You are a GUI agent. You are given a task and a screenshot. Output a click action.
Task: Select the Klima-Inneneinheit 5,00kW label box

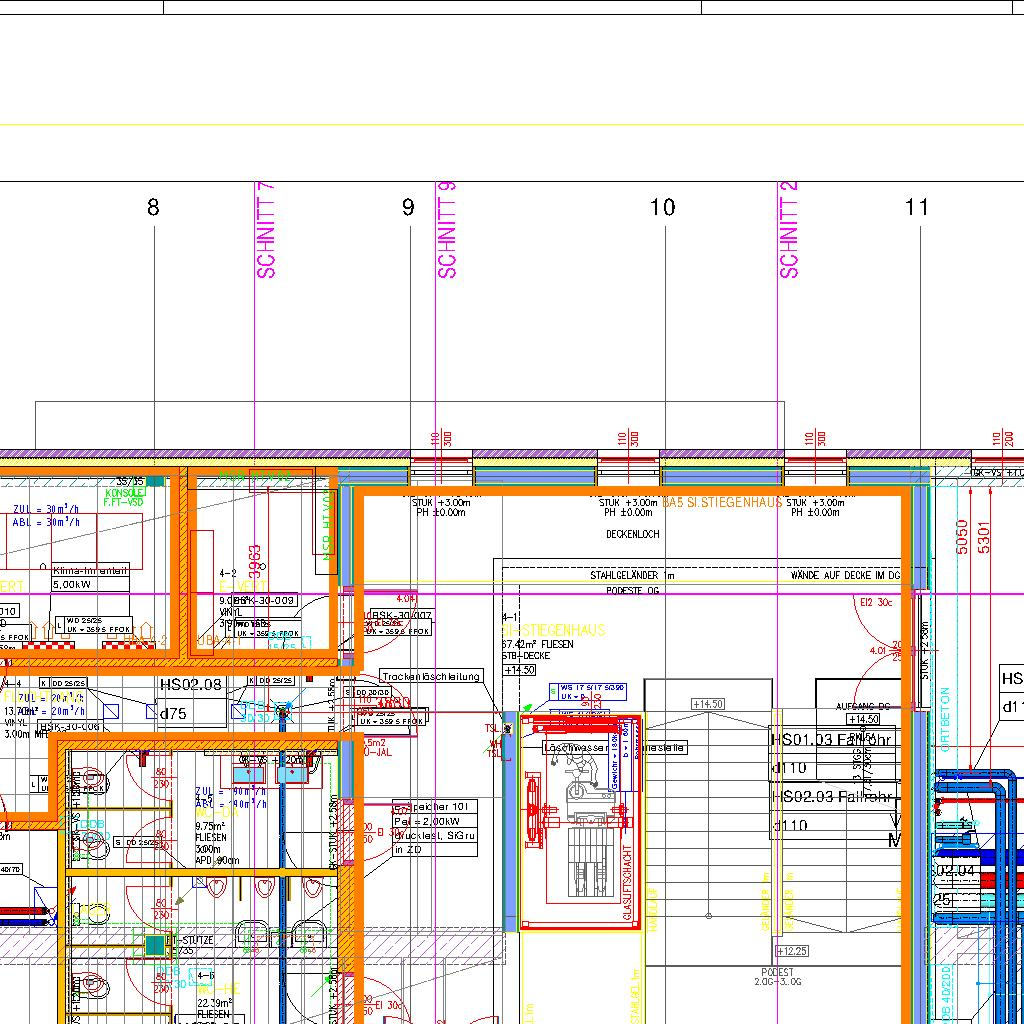(x=91, y=577)
